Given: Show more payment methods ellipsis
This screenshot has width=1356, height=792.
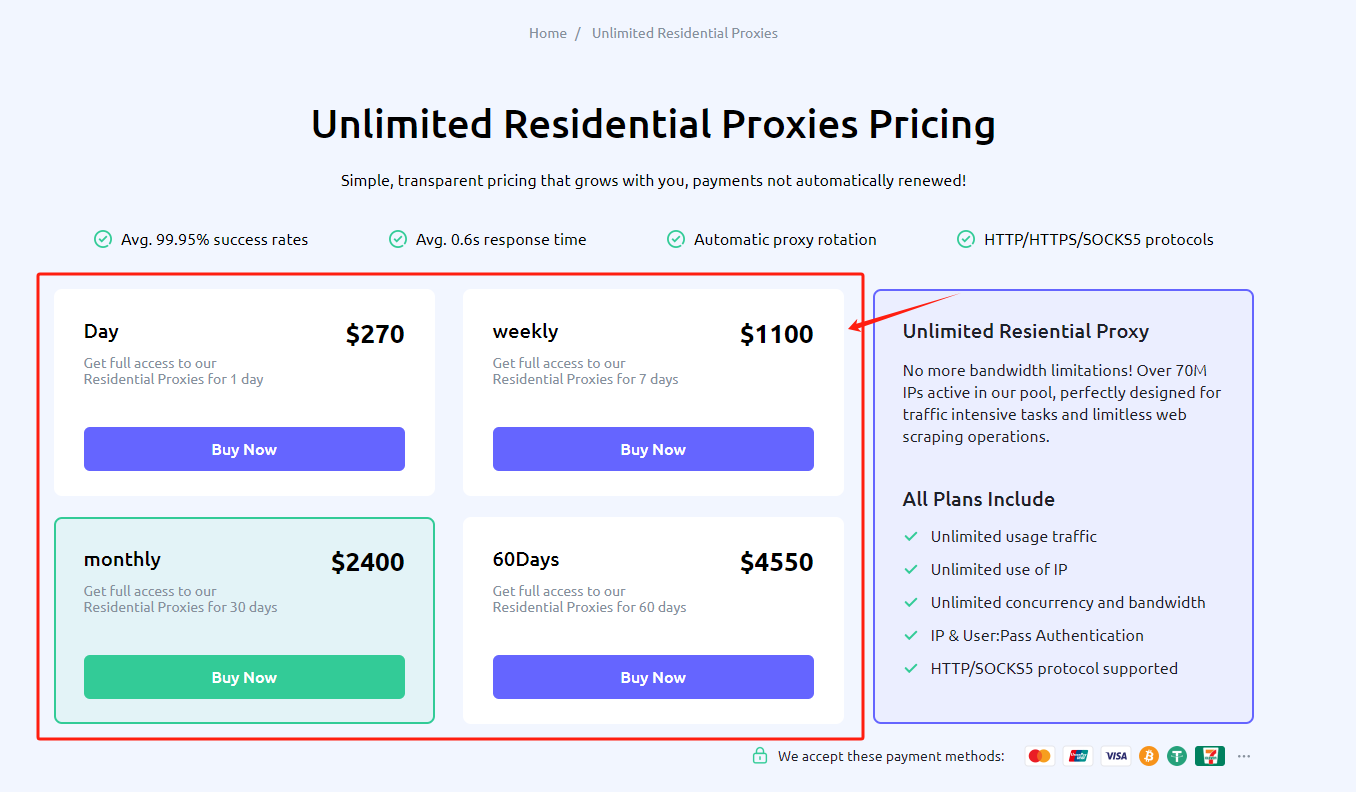Looking at the screenshot, I should point(1244,756).
